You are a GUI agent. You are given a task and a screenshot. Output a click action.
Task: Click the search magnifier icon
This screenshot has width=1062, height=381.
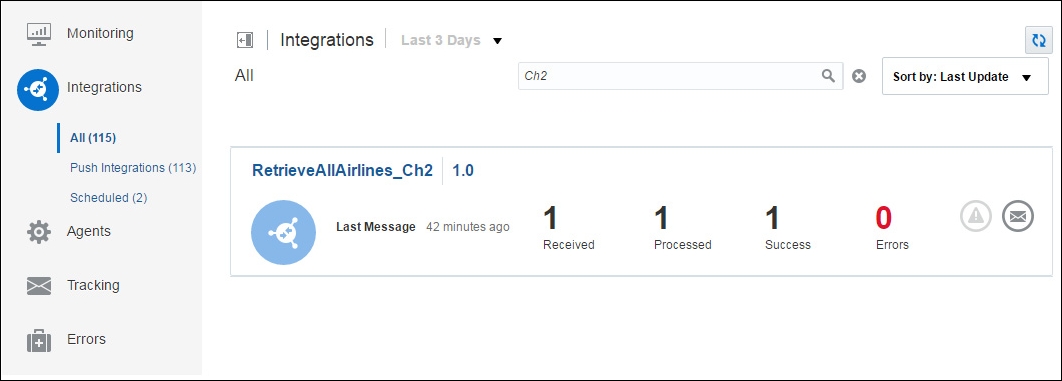click(828, 76)
